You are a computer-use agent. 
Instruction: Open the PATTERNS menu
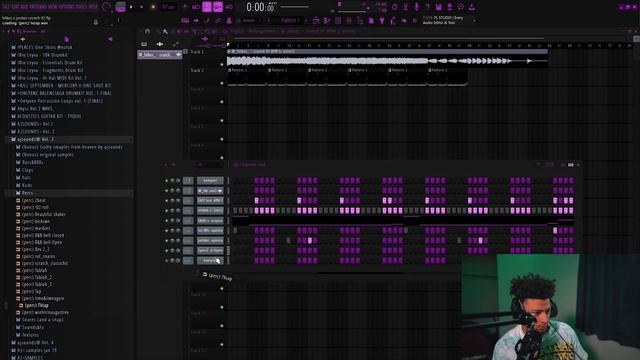pos(38,7)
